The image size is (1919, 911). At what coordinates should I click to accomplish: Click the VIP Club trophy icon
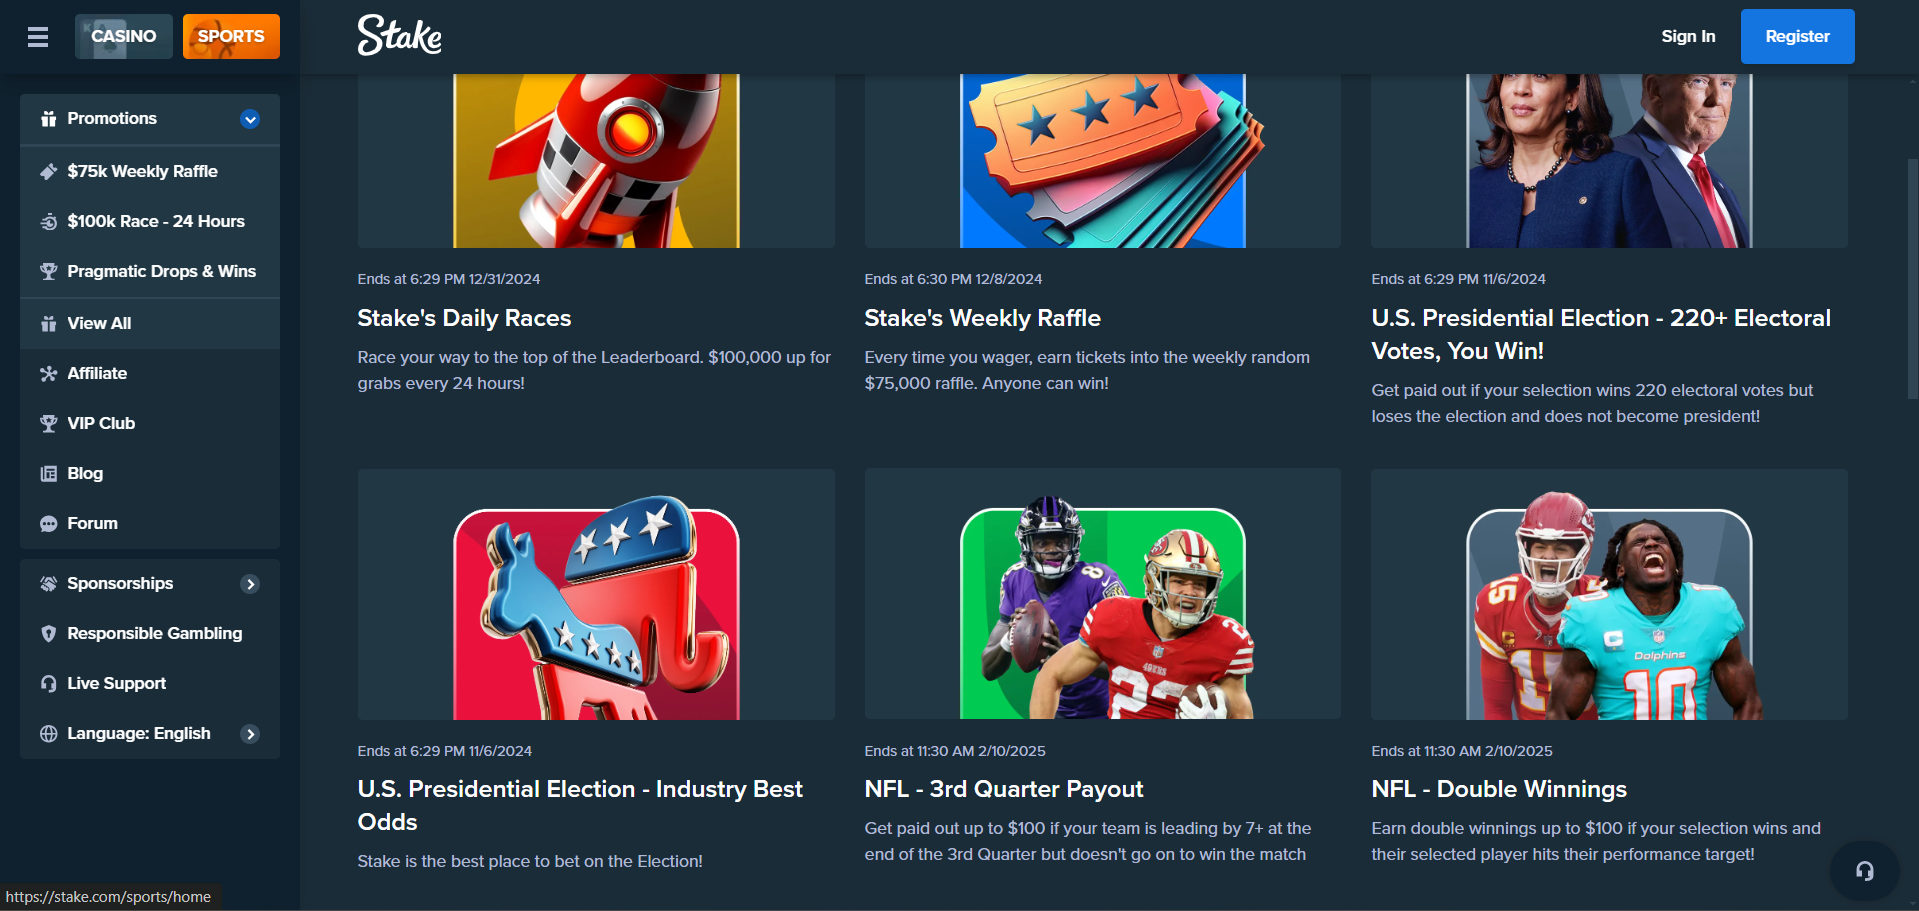point(48,424)
